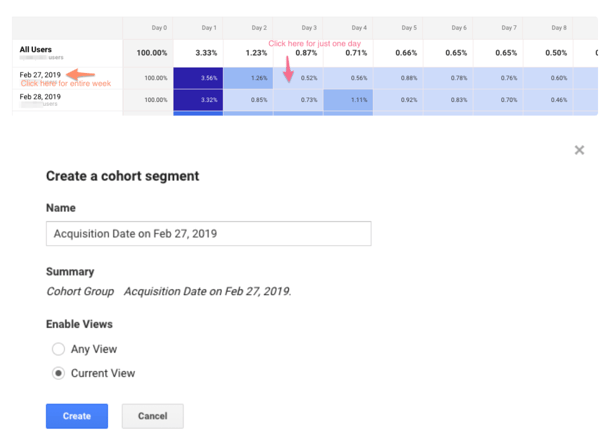Click the Create button
The image size is (600, 433).
coord(77,416)
